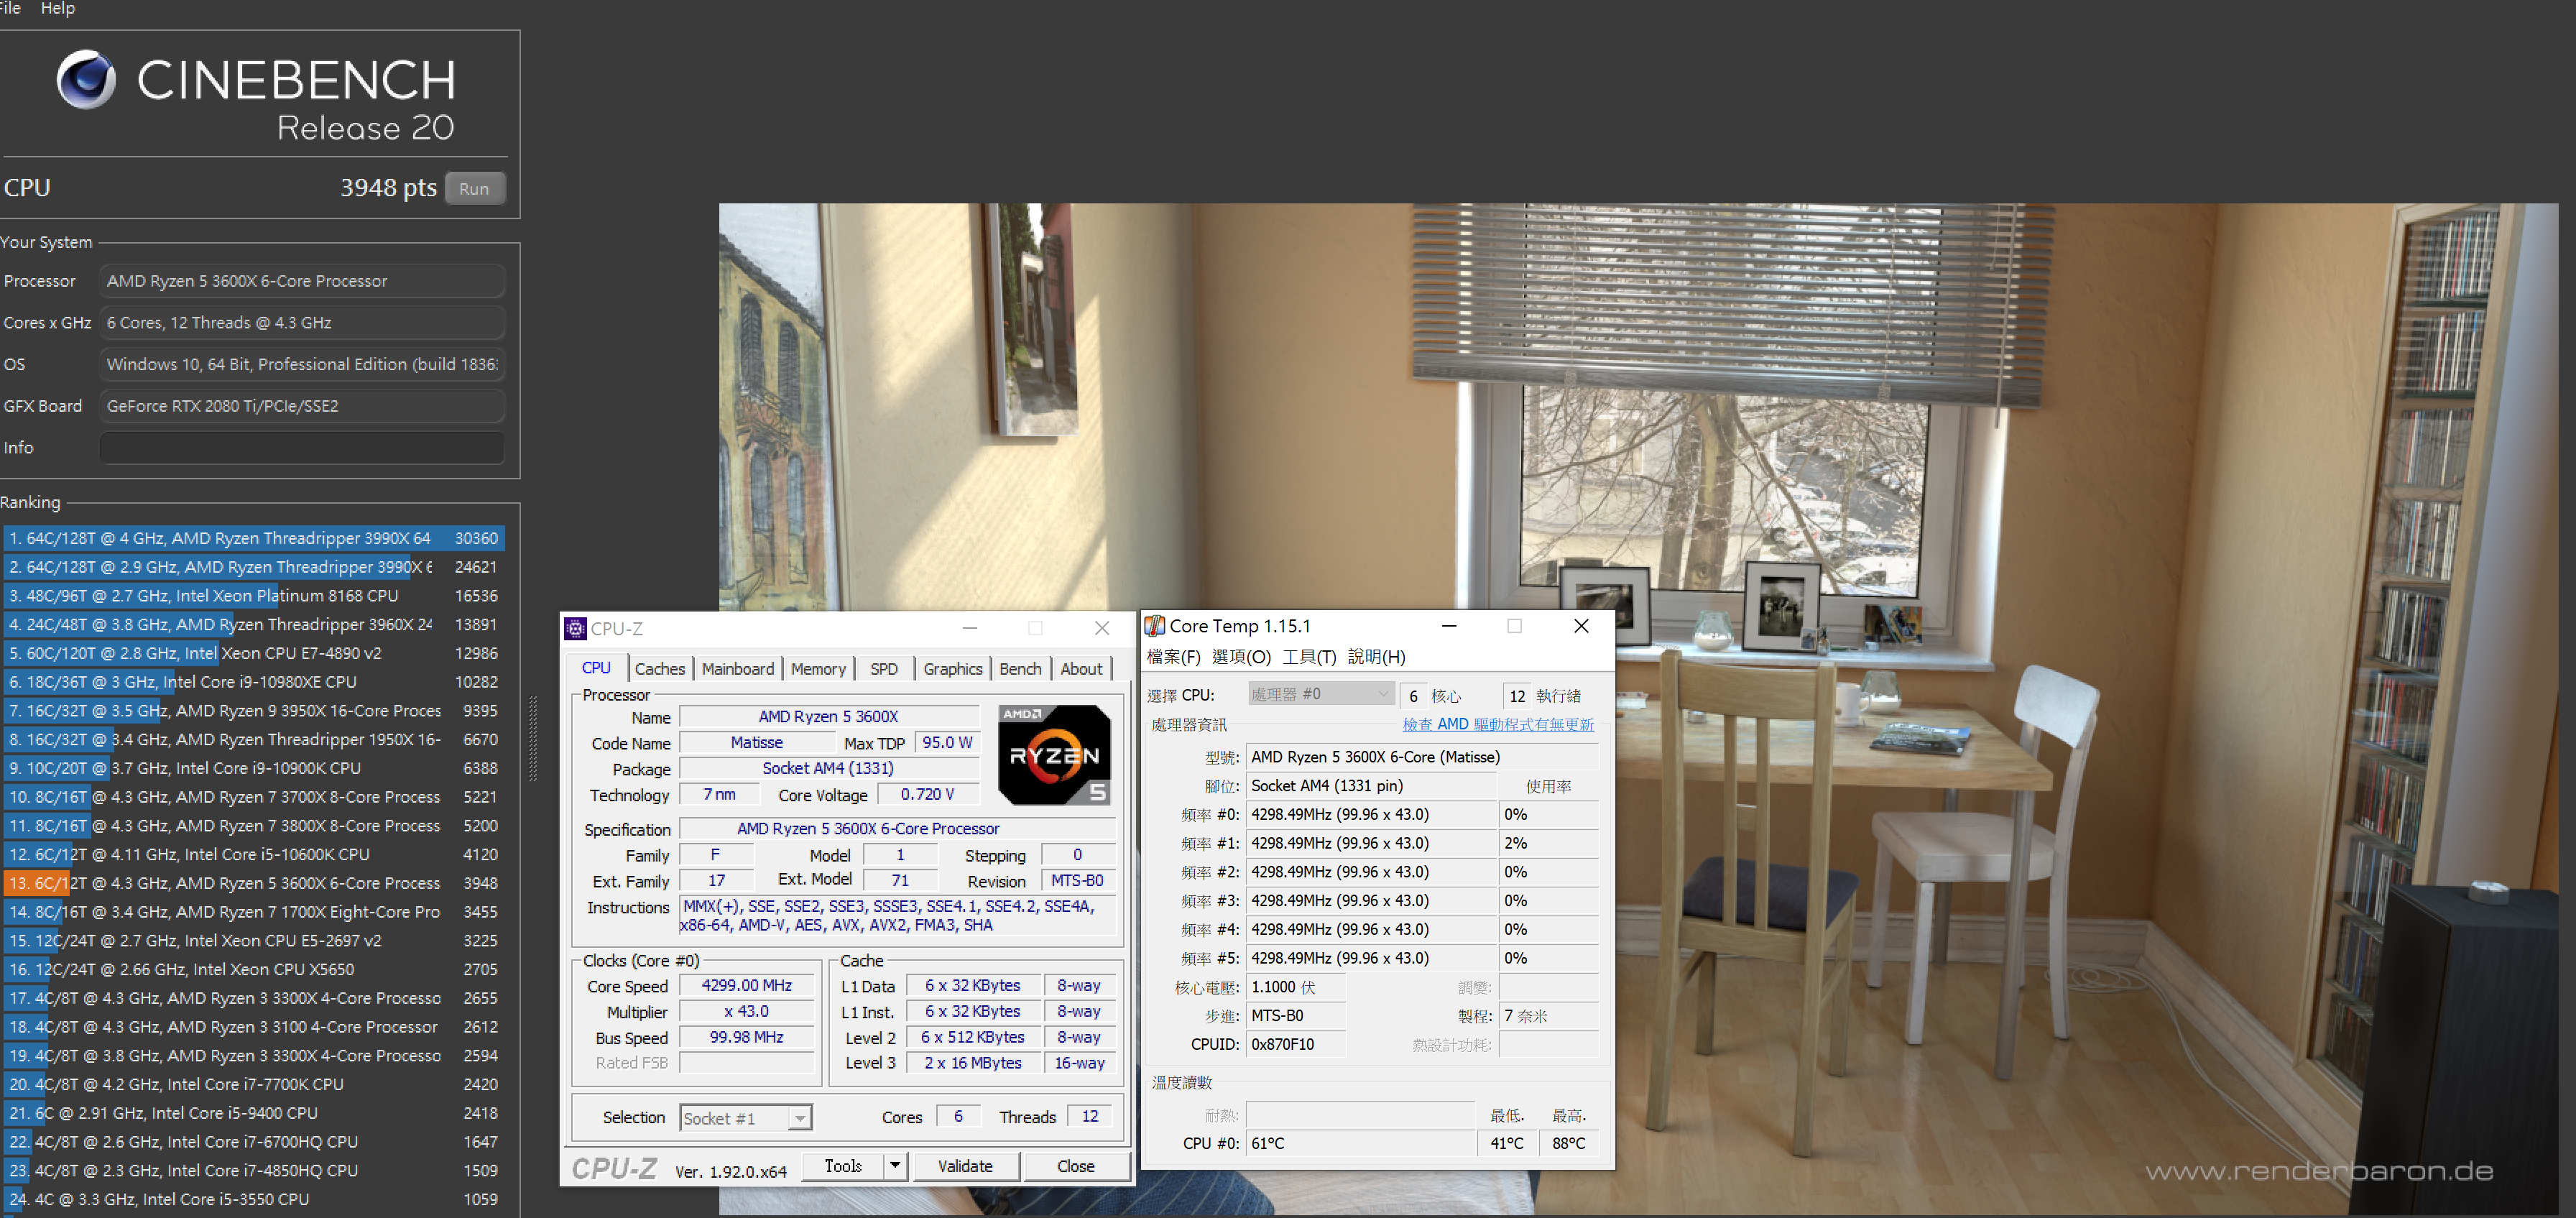Open the 工具(T) menu in Core Temp
Image resolution: width=2576 pixels, height=1218 pixels.
click(x=1309, y=657)
